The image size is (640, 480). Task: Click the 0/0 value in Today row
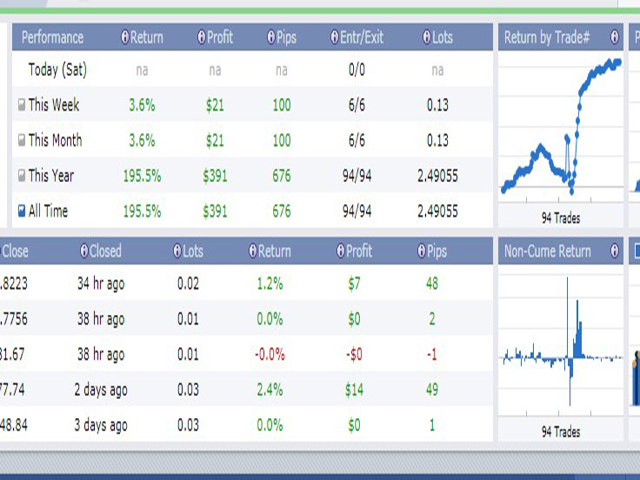pyautogui.click(x=357, y=70)
